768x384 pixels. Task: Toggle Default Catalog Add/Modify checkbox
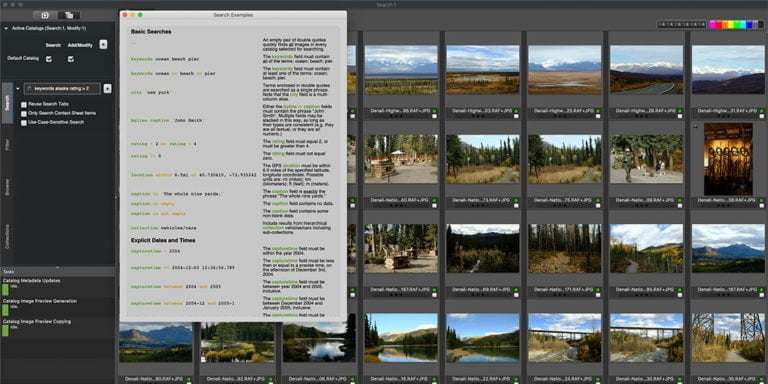coord(71,59)
